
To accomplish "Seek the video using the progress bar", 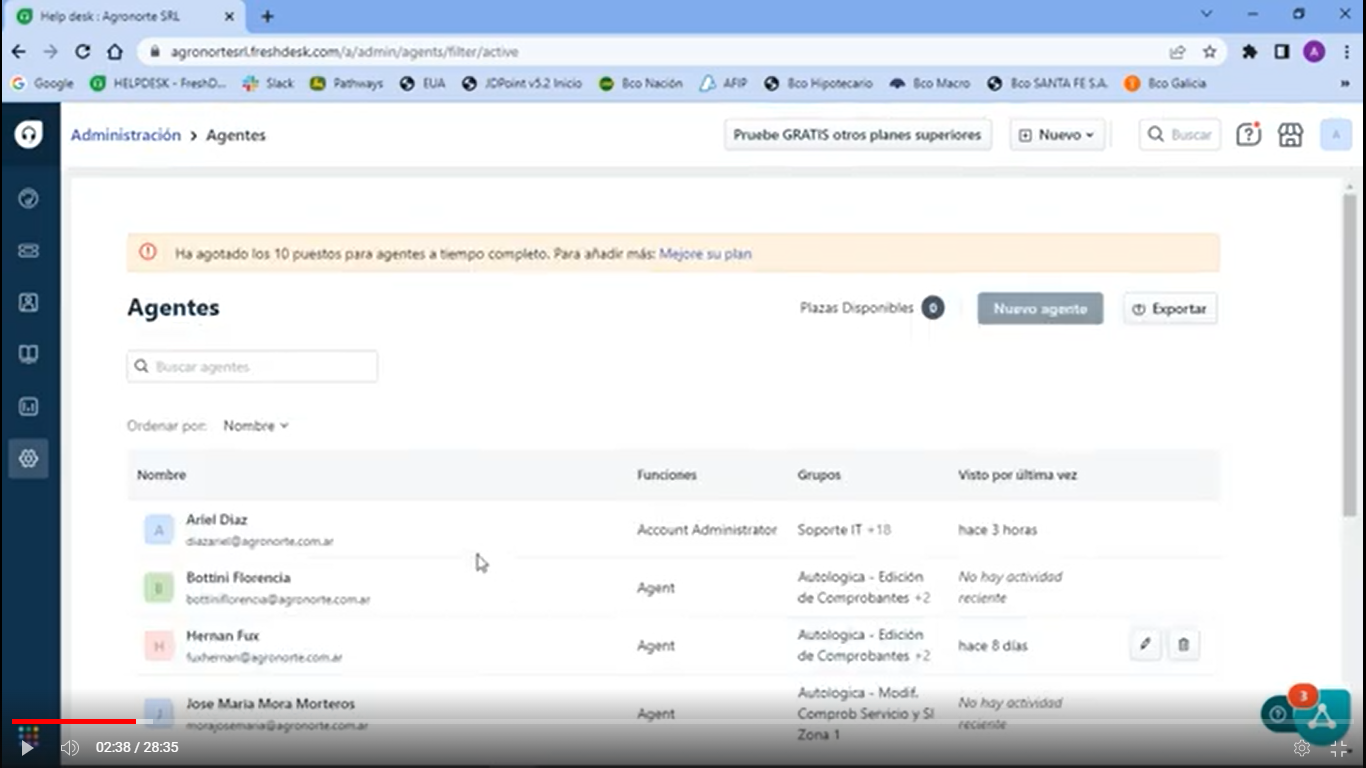I will 683,721.
